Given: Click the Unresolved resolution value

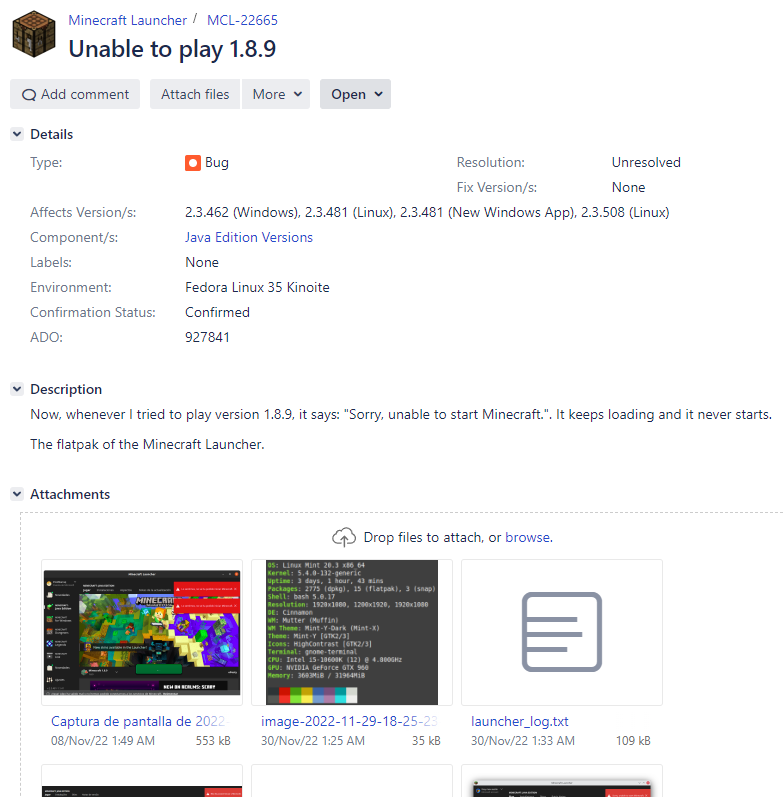Looking at the screenshot, I should [x=646, y=163].
